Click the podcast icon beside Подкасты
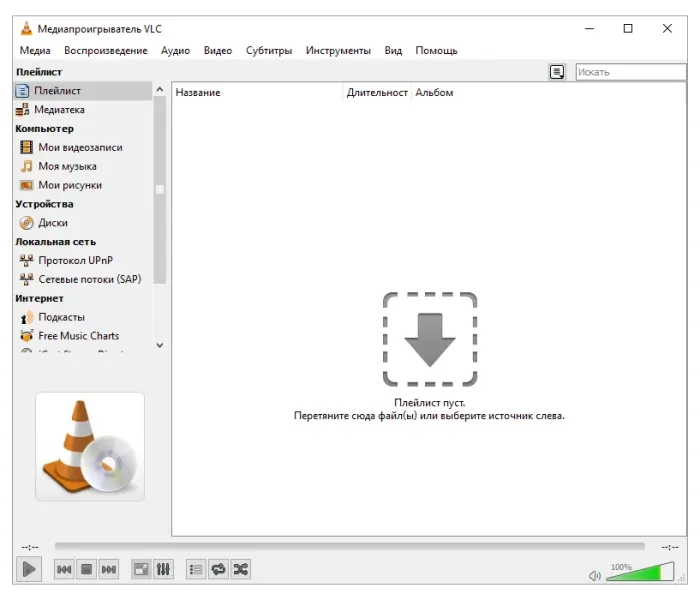The image size is (700, 600). [27, 317]
